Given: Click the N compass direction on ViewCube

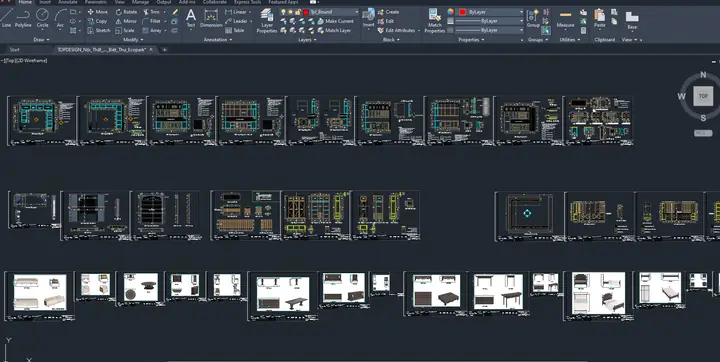Looking at the screenshot, I should click(x=703, y=75).
